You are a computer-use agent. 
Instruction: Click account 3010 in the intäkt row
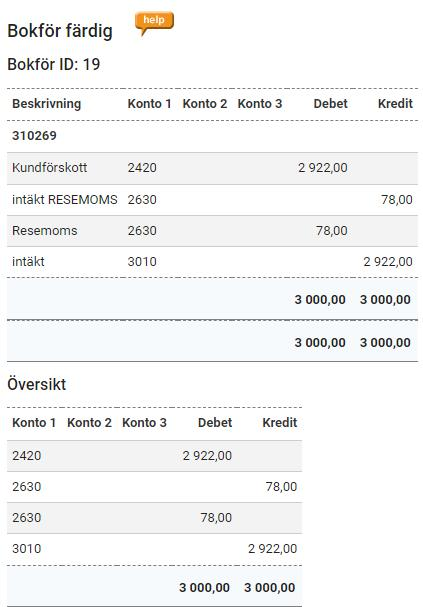(142, 262)
